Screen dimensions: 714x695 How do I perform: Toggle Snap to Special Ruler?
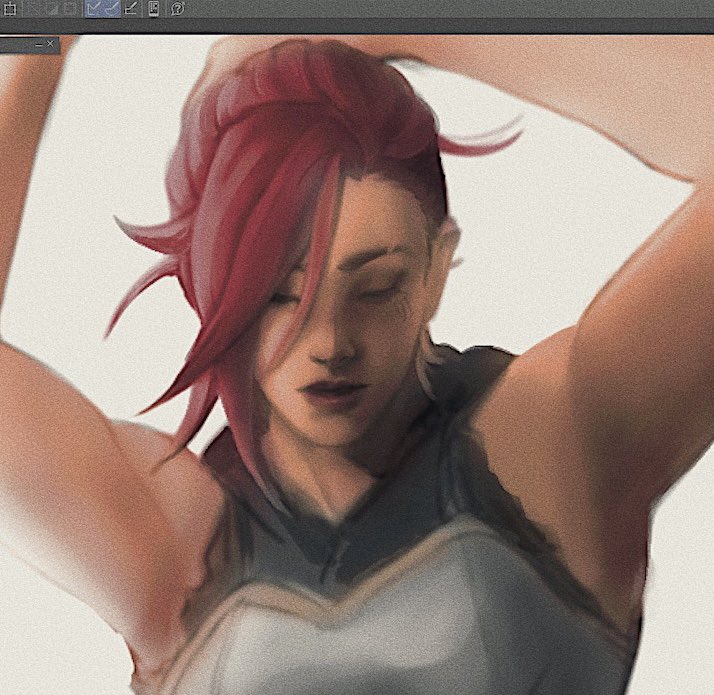(112, 9)
